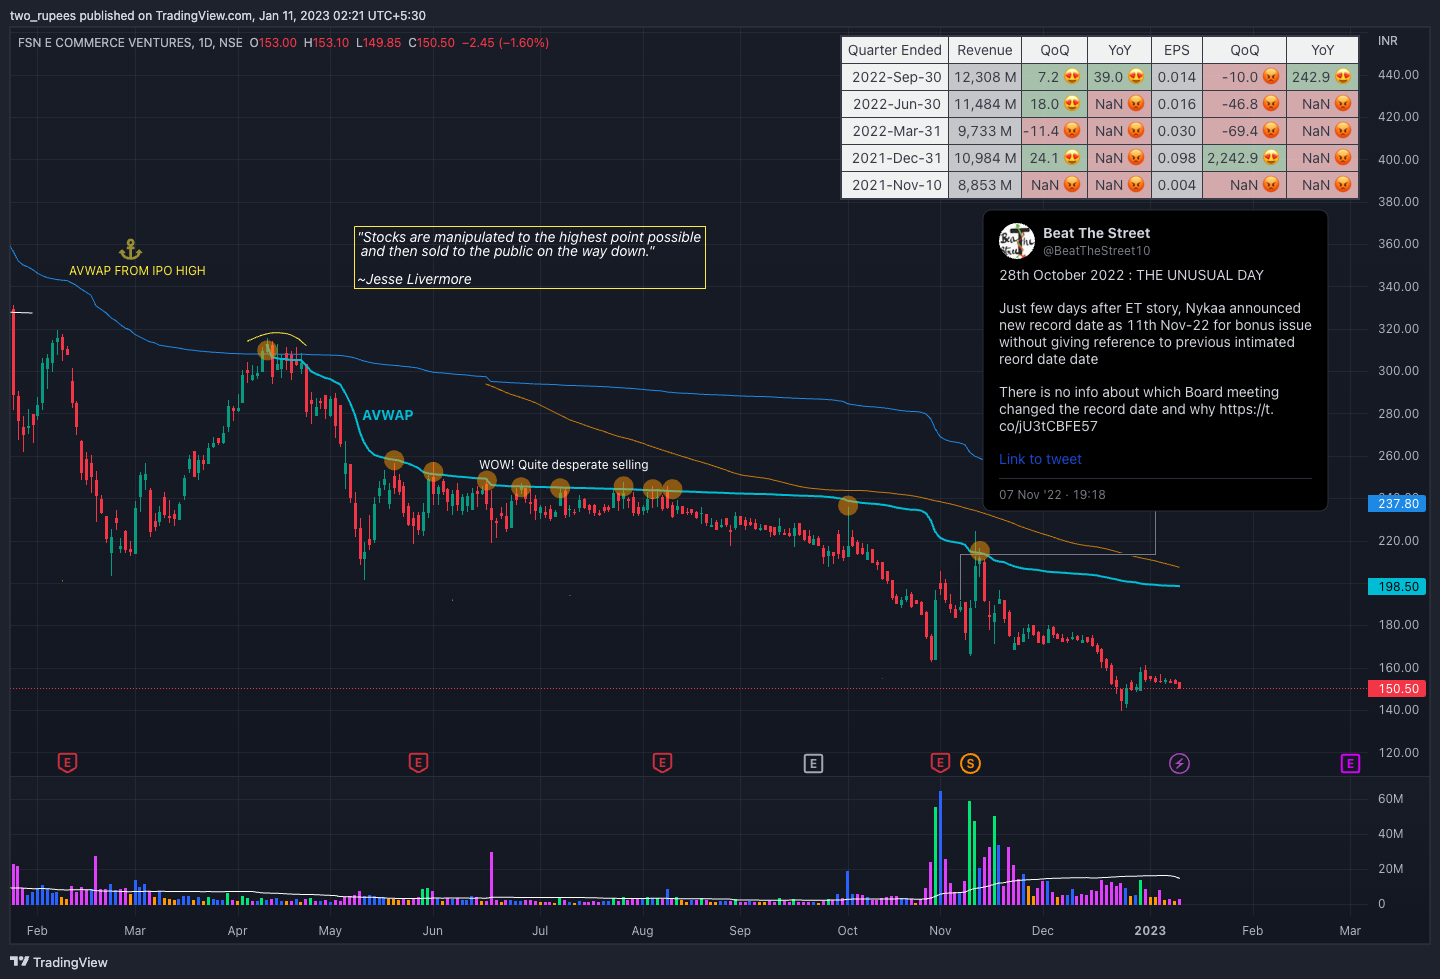Click the 237.80 blue price label
Viewport: 1440px width, 979px height.
[x=1398, y=503]
